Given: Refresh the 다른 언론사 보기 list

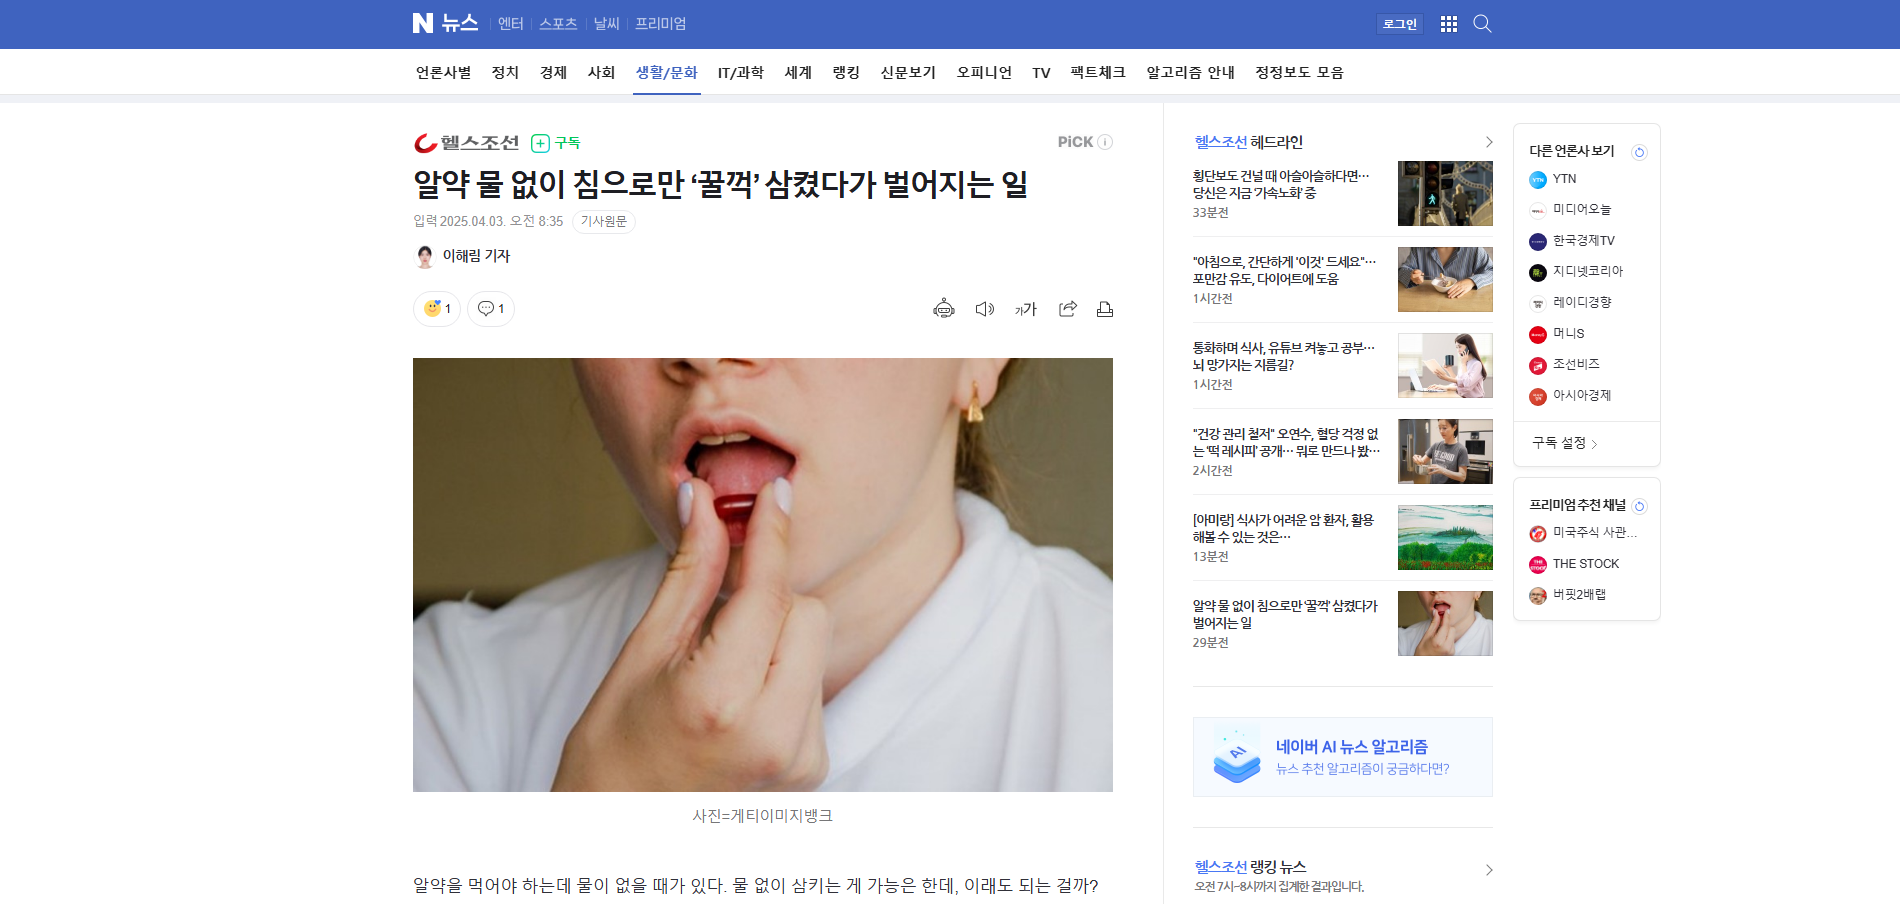Looking at the screenshot, I should (1639, 152).
